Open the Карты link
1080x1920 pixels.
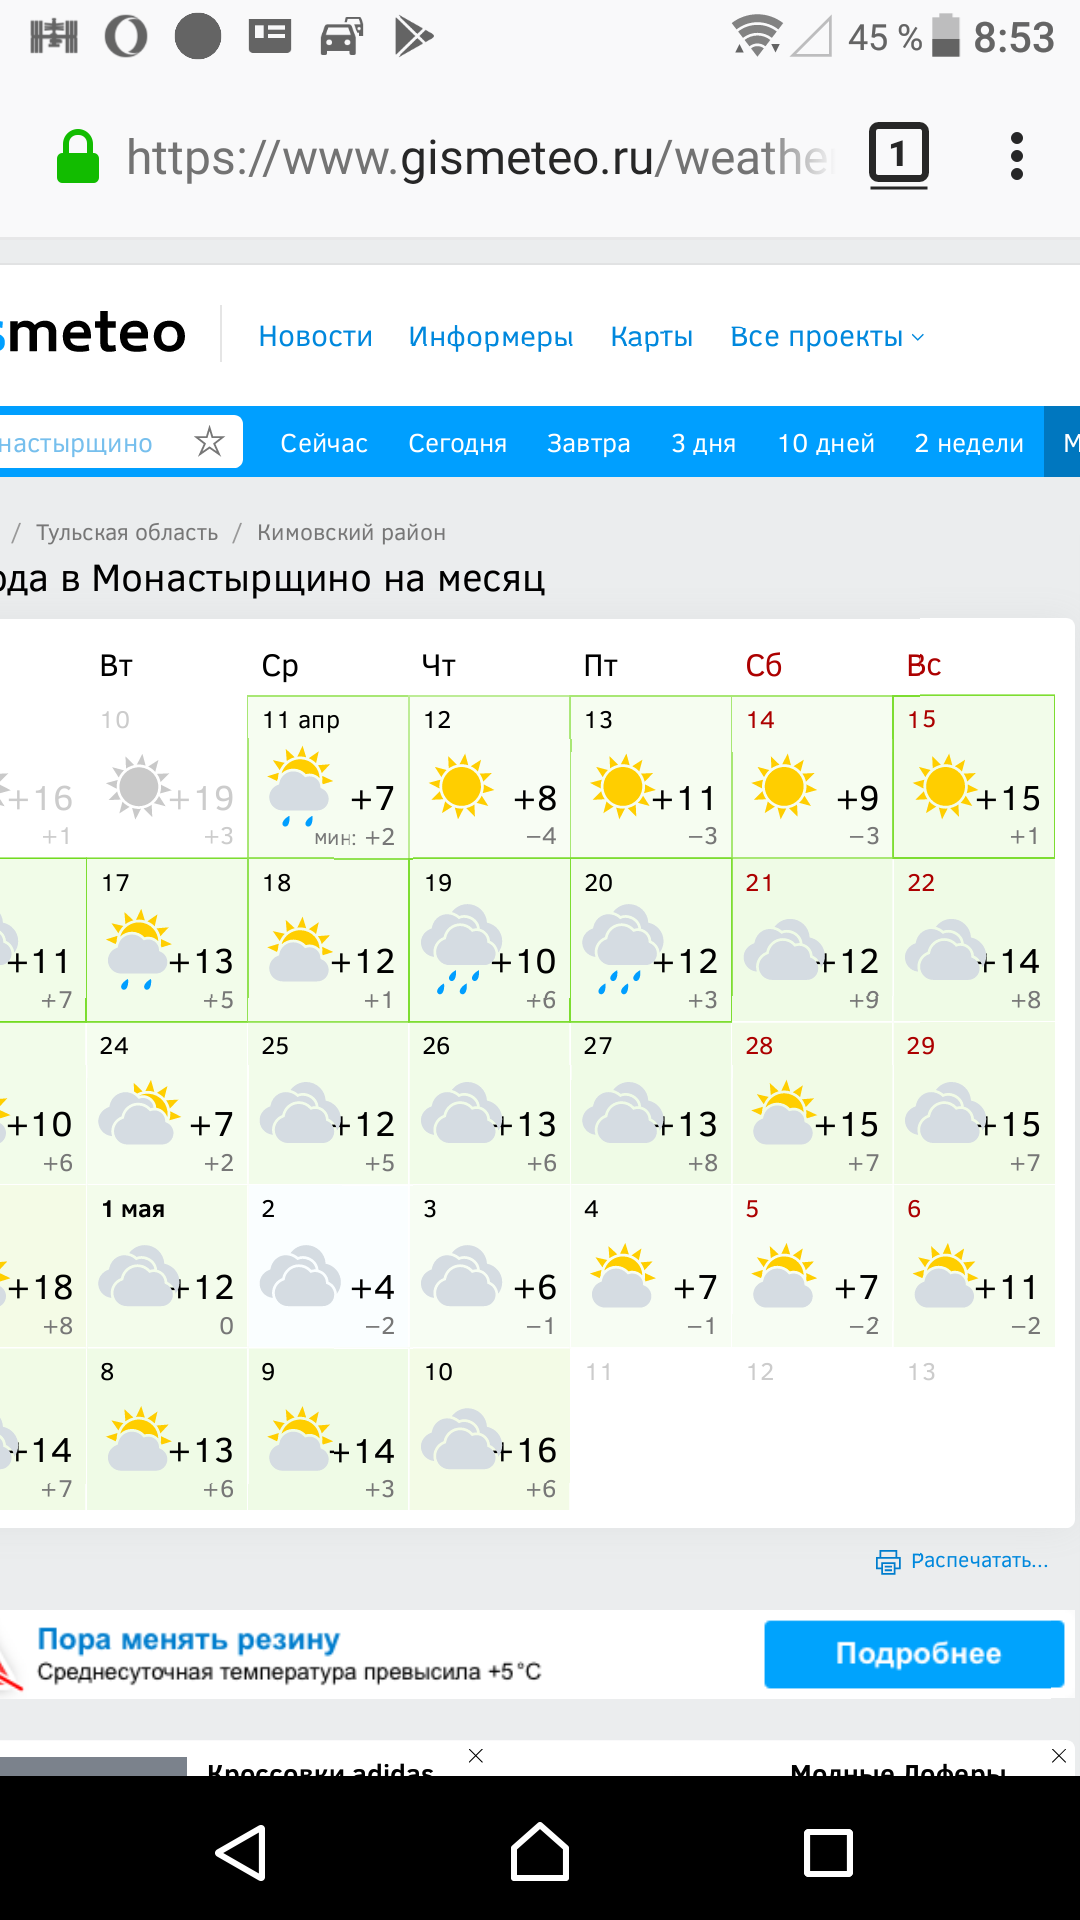651,337
